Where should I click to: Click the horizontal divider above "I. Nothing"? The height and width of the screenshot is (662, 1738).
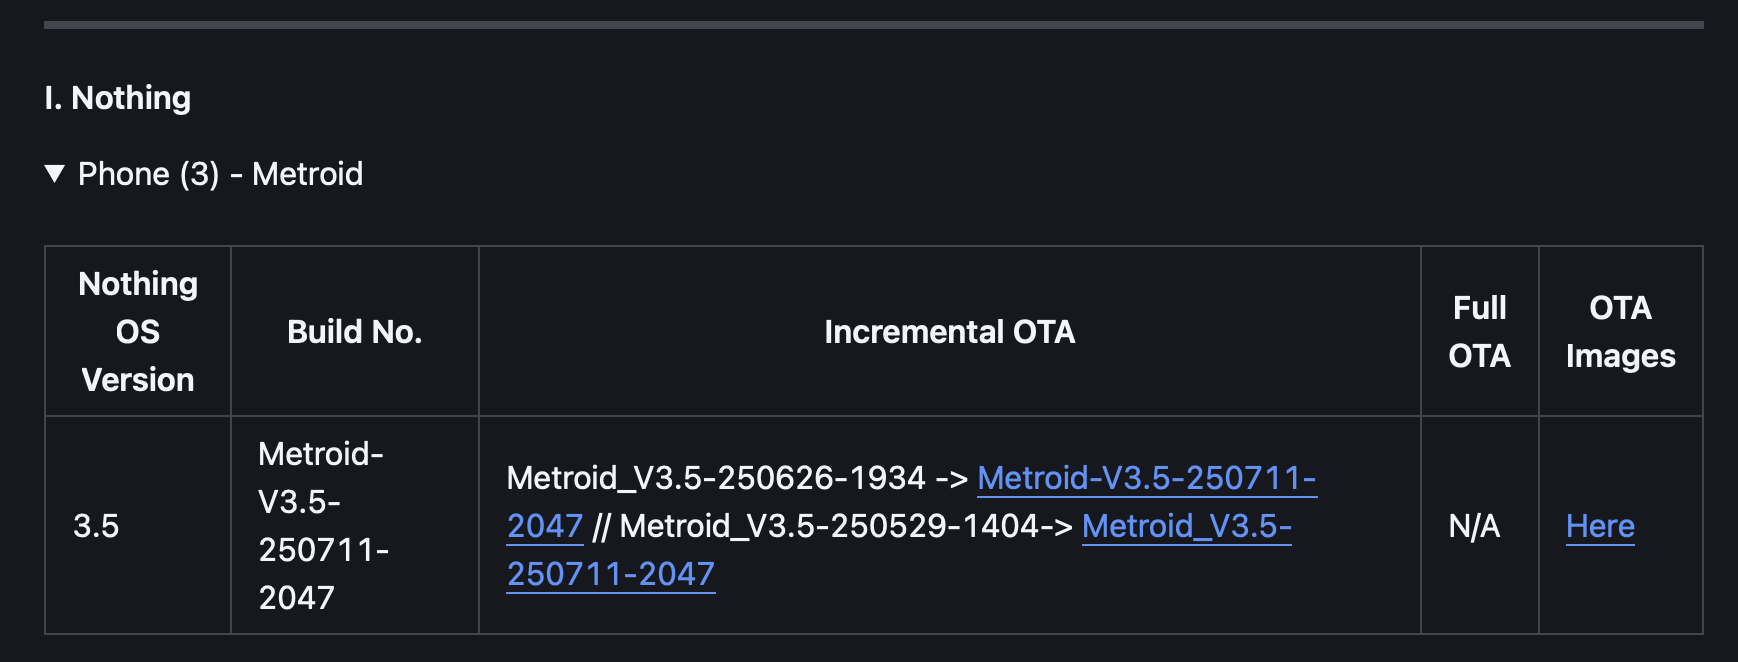[873, 25]
